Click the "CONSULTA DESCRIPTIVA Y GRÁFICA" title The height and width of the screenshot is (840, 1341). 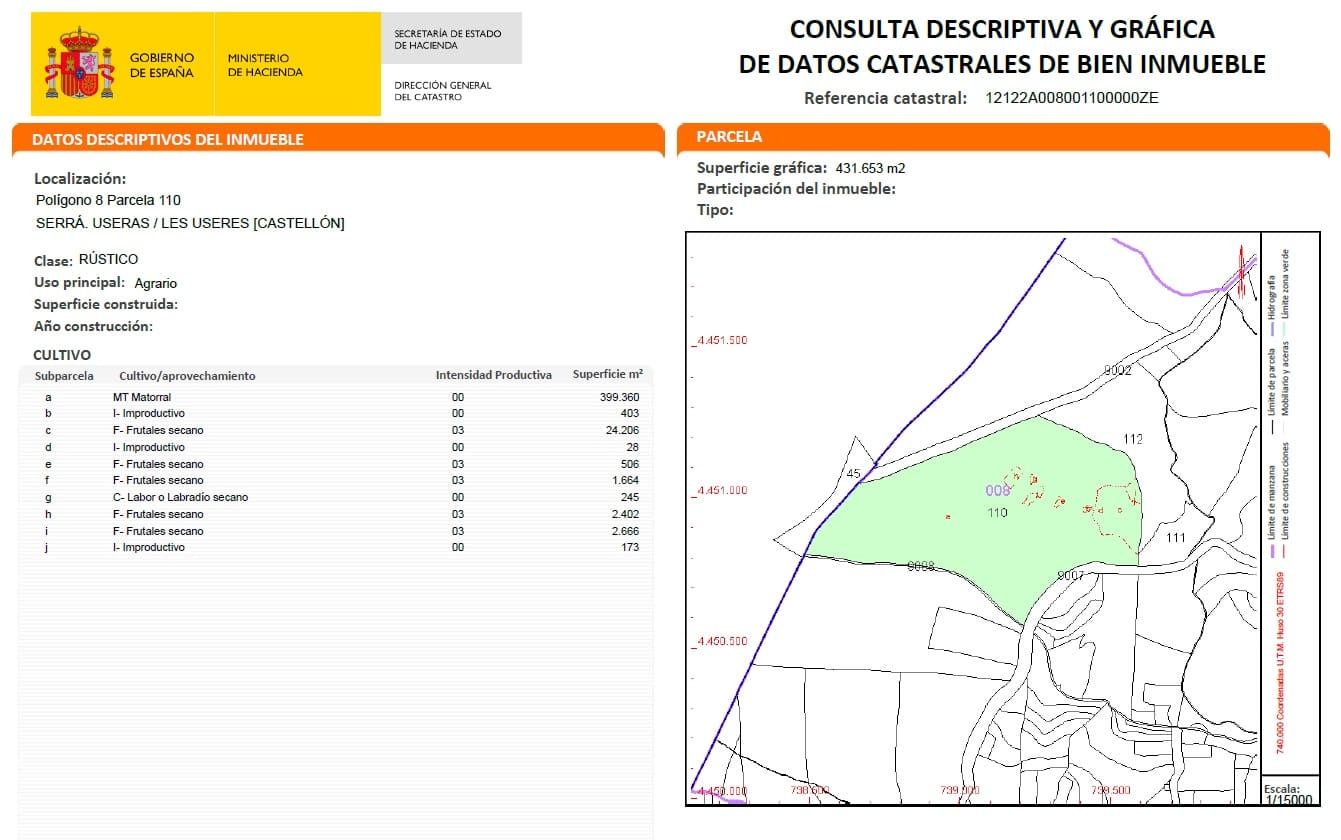1002,29
